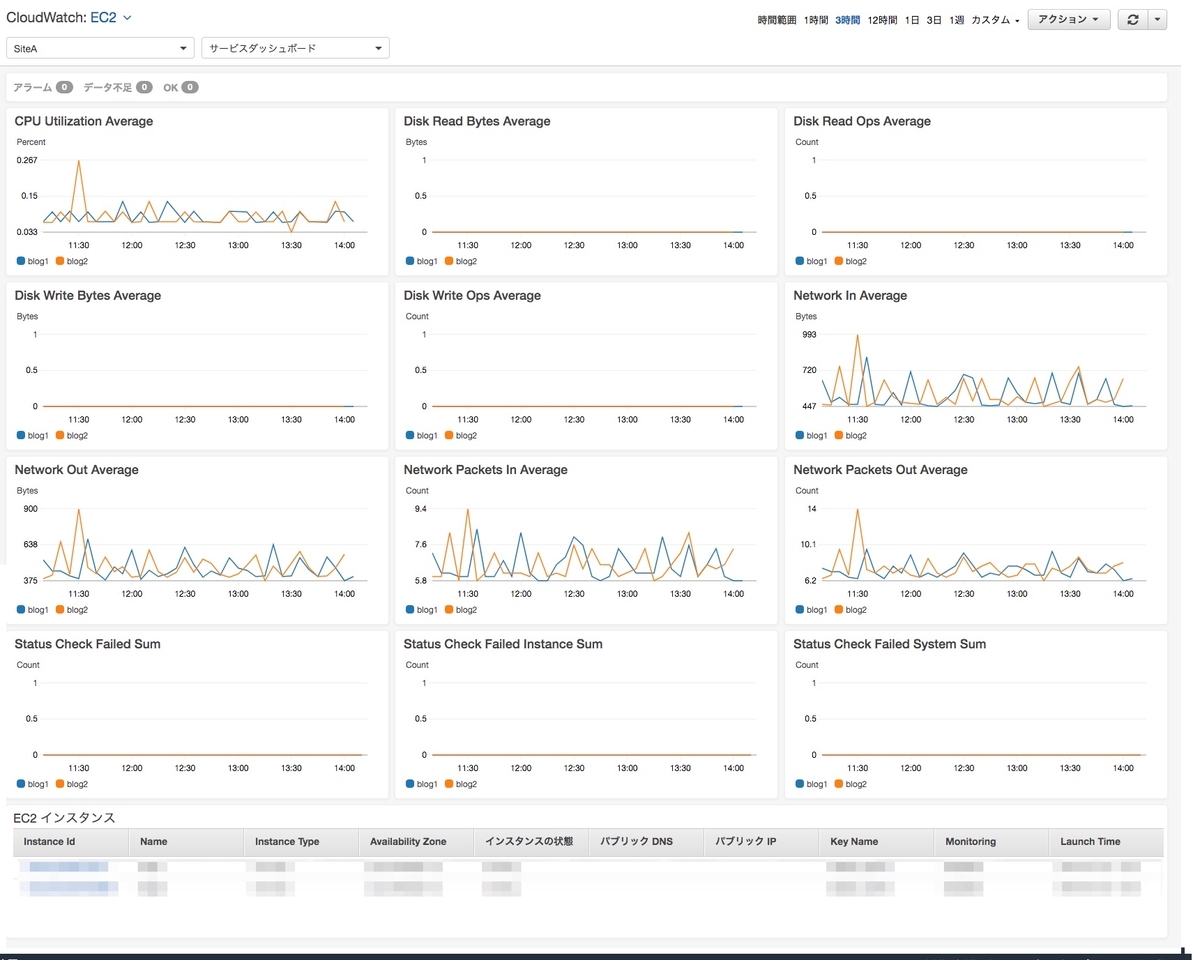Viewport: 1200px width, 960px height.
Task: Open the CPU Utilization Average widget title
Action: [x=84, y=121]
